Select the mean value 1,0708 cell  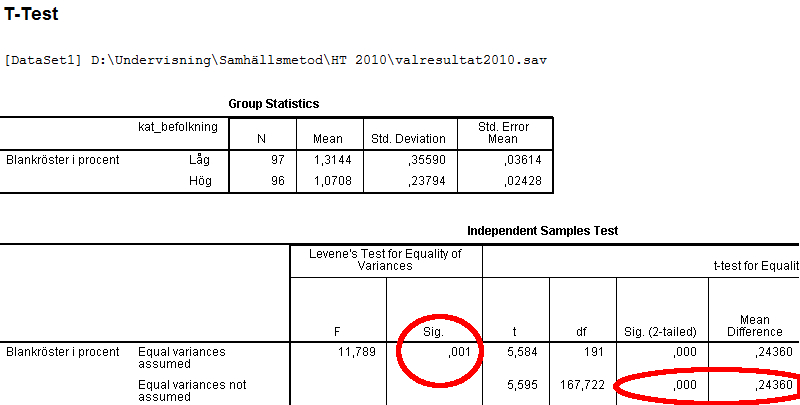coord(322,181)
